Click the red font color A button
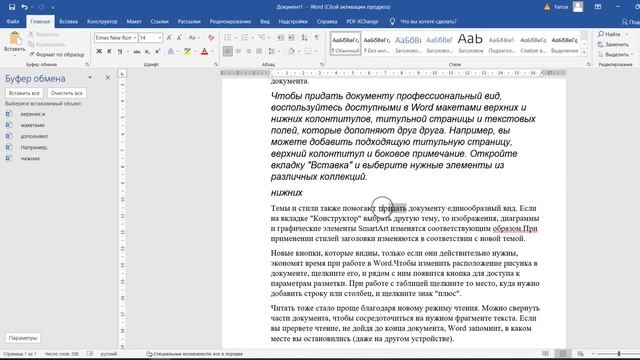 [x=204, y=51]
